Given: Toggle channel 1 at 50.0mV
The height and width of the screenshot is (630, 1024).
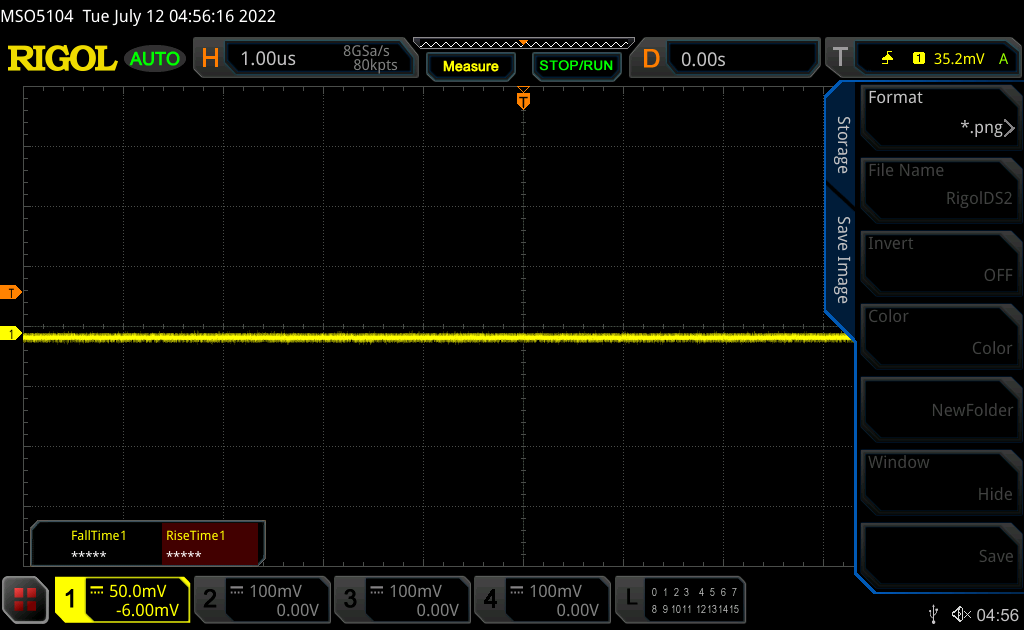Looking at the screenshot, I should click(122, 599).
